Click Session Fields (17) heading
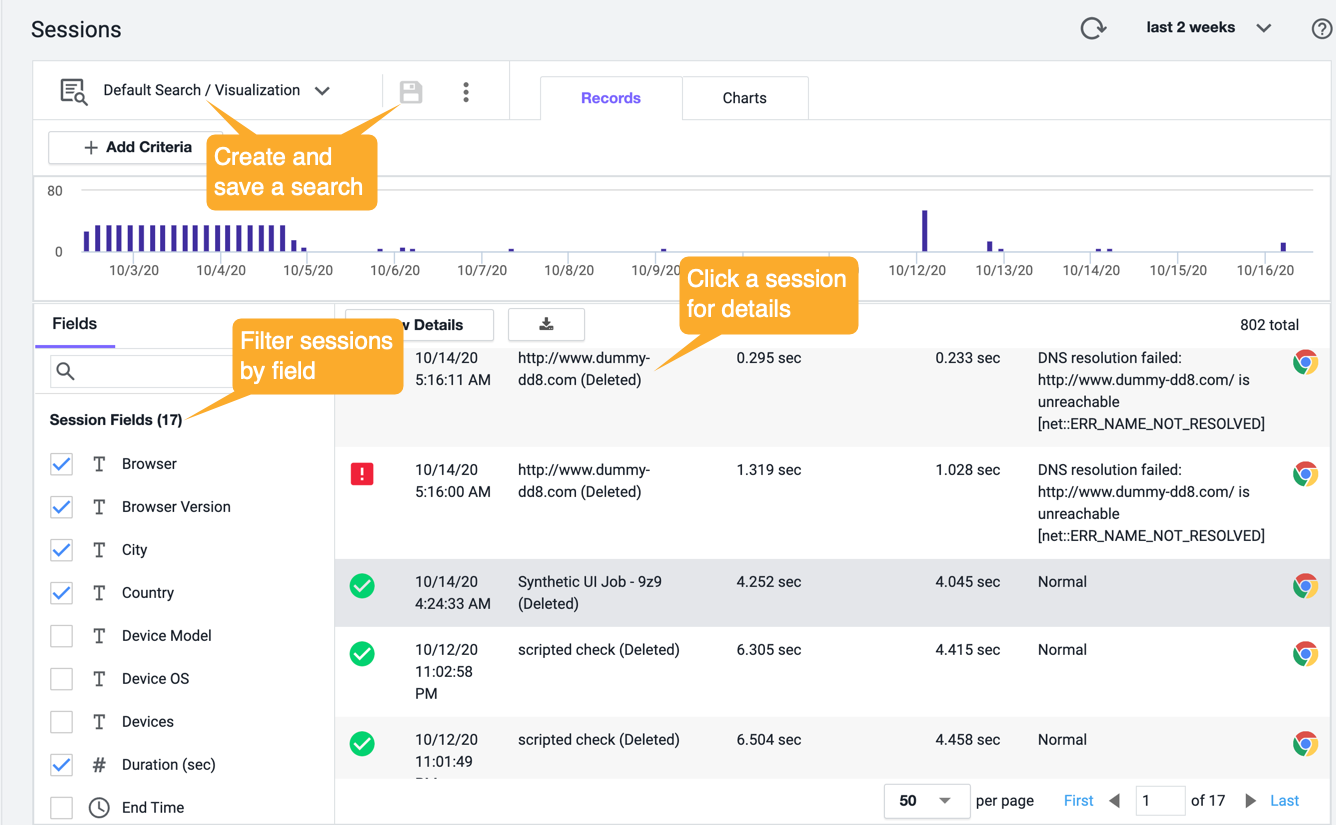The width and height of the screenshot is (1336, 825). click(x=116, y=420)
